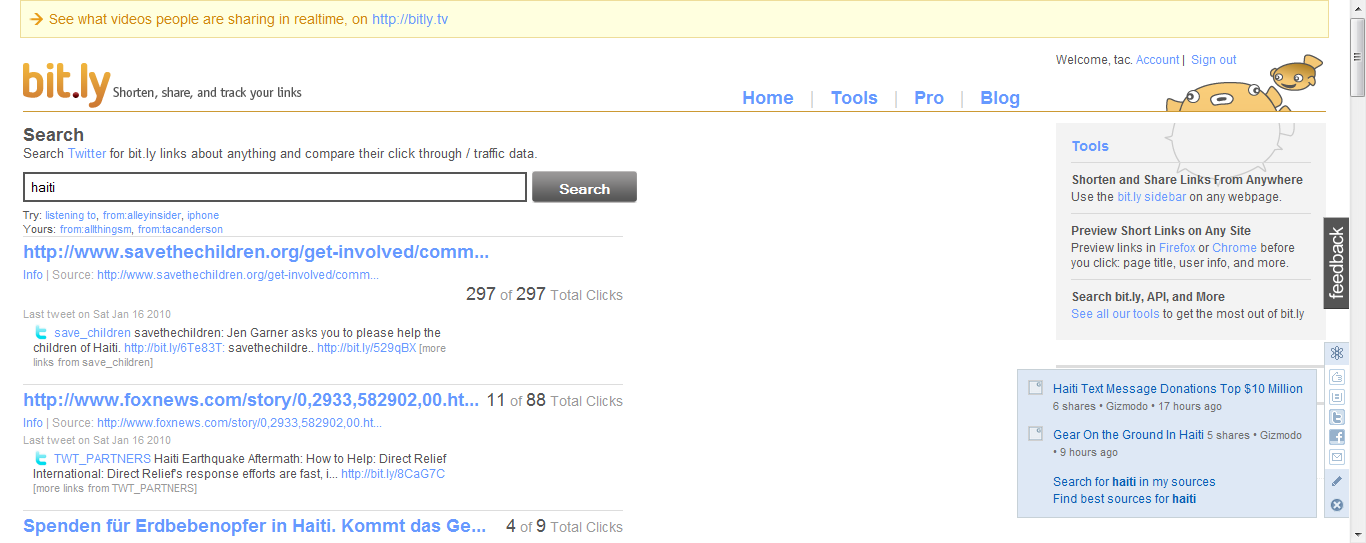Open the Home navigation tab
The image size is (1366, 543).
click(x=768, y=98)
